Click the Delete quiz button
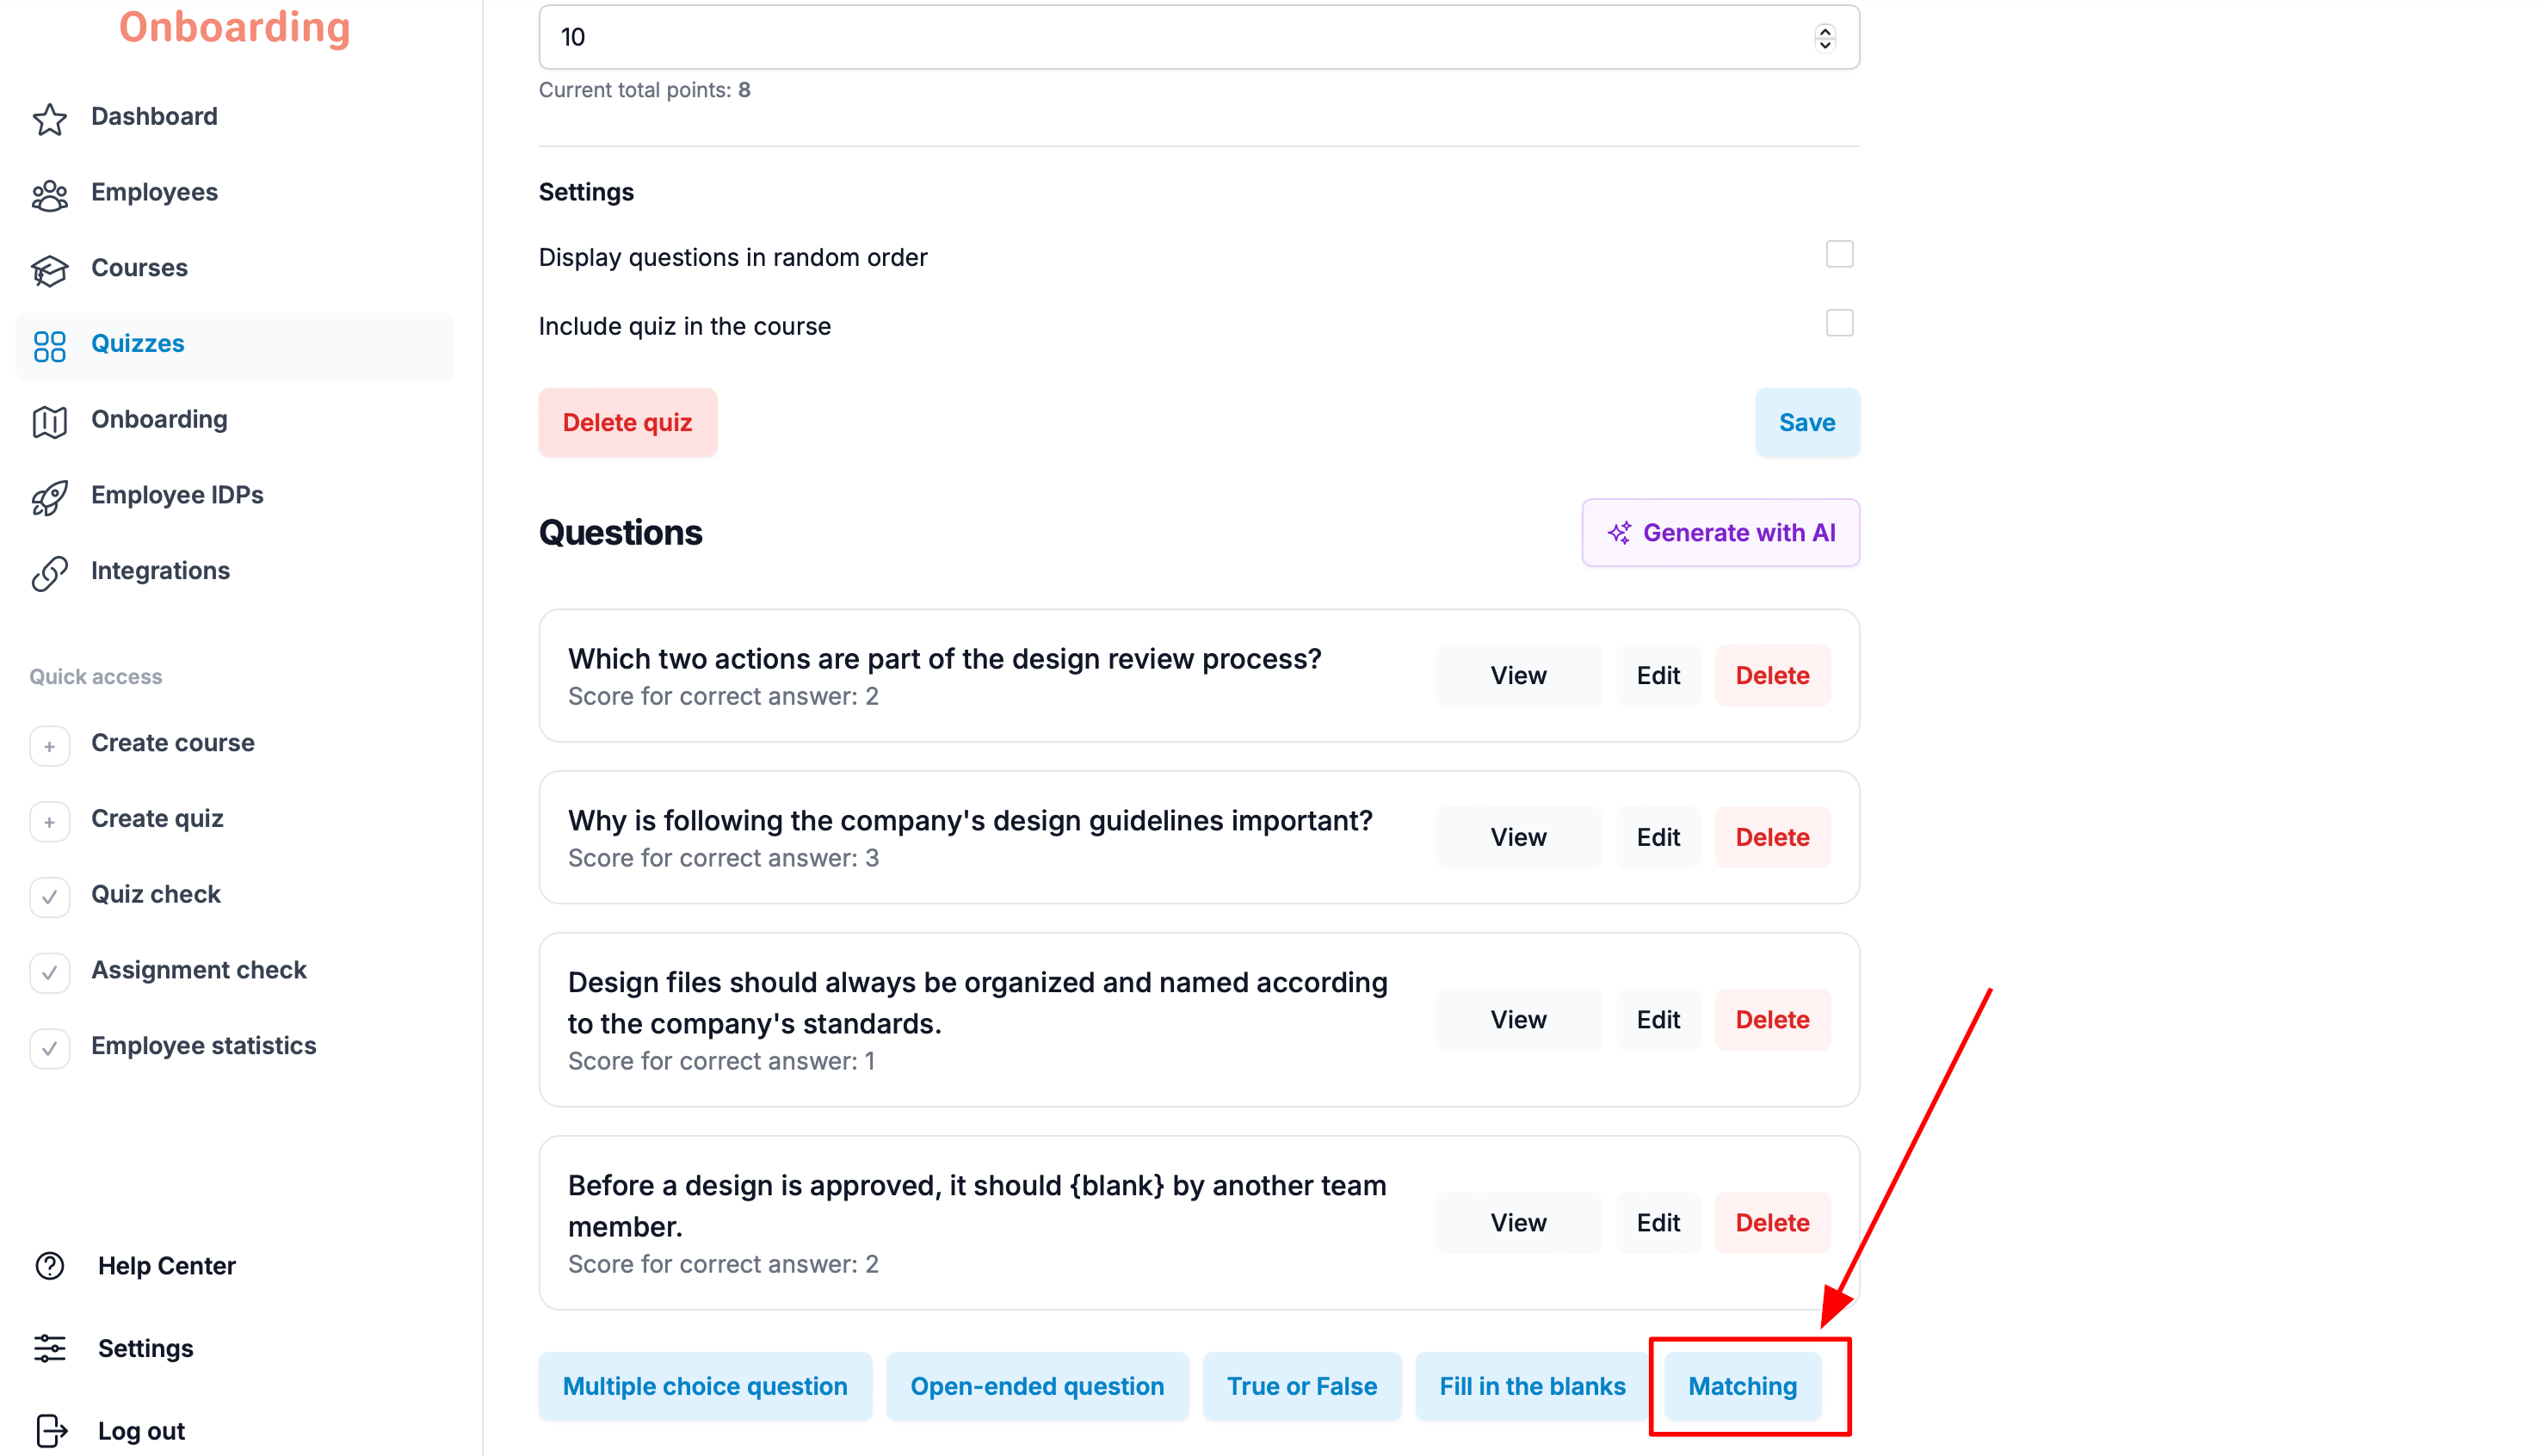Image resolution: width=2544 pixels, height=1456 pixels. pyautogui.click(x=627, y=423)
